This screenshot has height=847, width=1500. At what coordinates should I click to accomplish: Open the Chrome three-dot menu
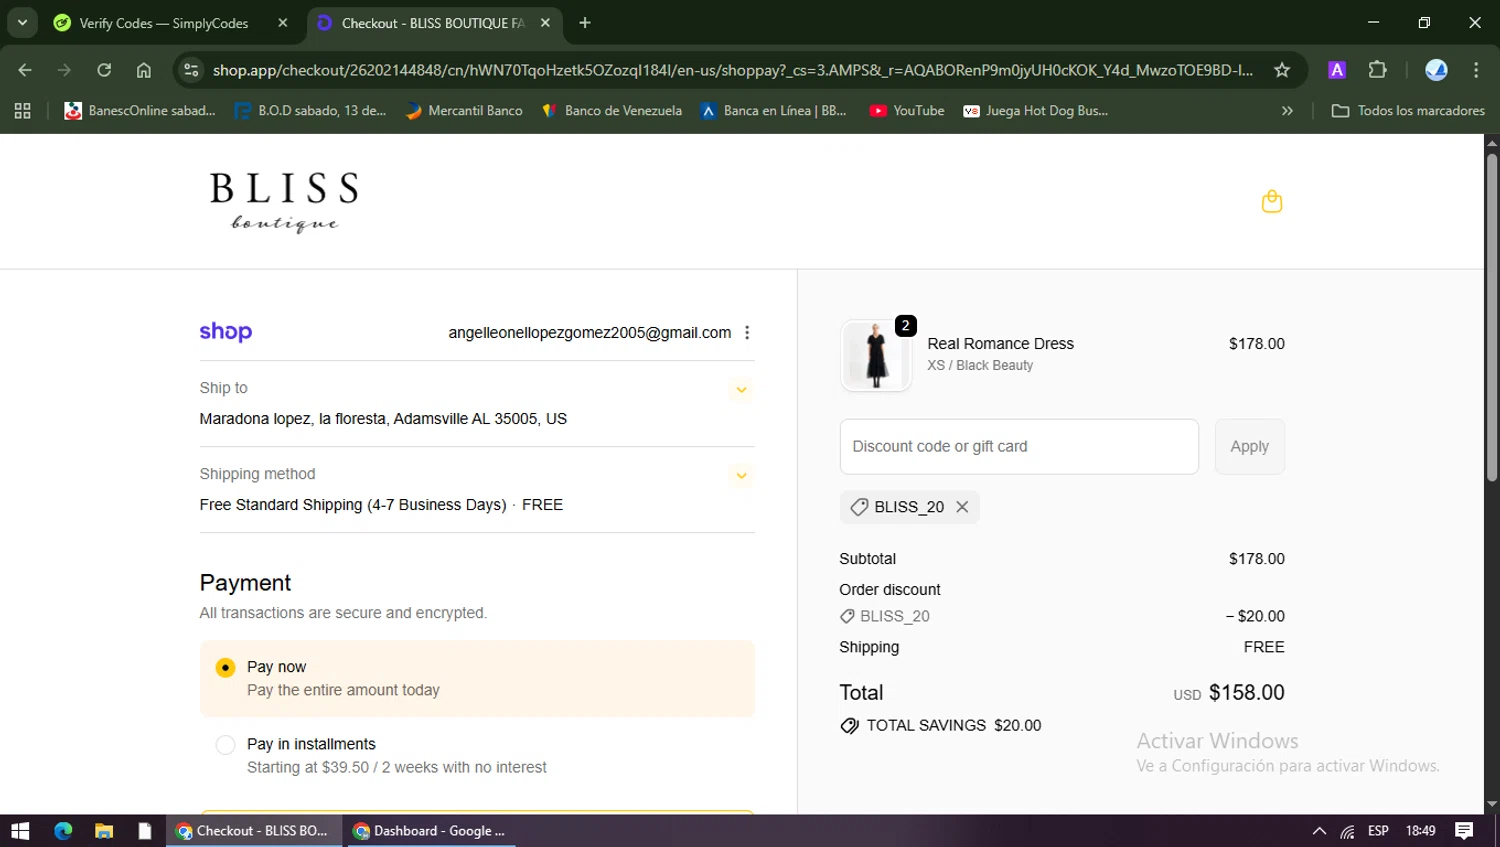click(x=1476, y=70)
